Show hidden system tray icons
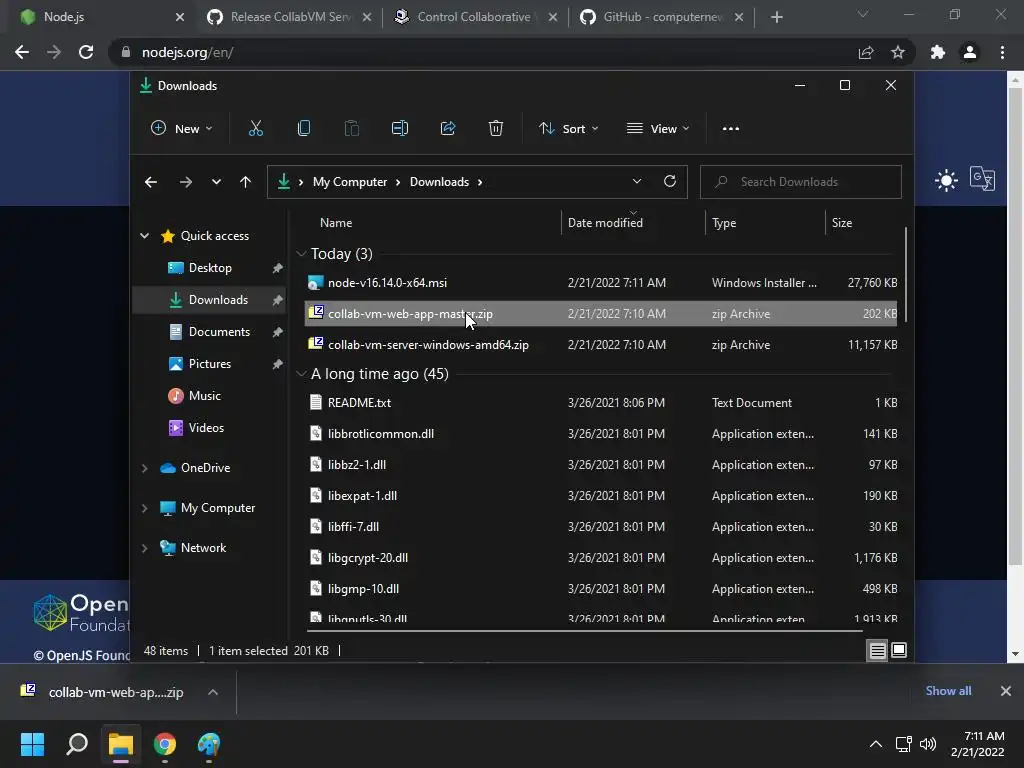Screen dimensions: 1024x768 876,744
